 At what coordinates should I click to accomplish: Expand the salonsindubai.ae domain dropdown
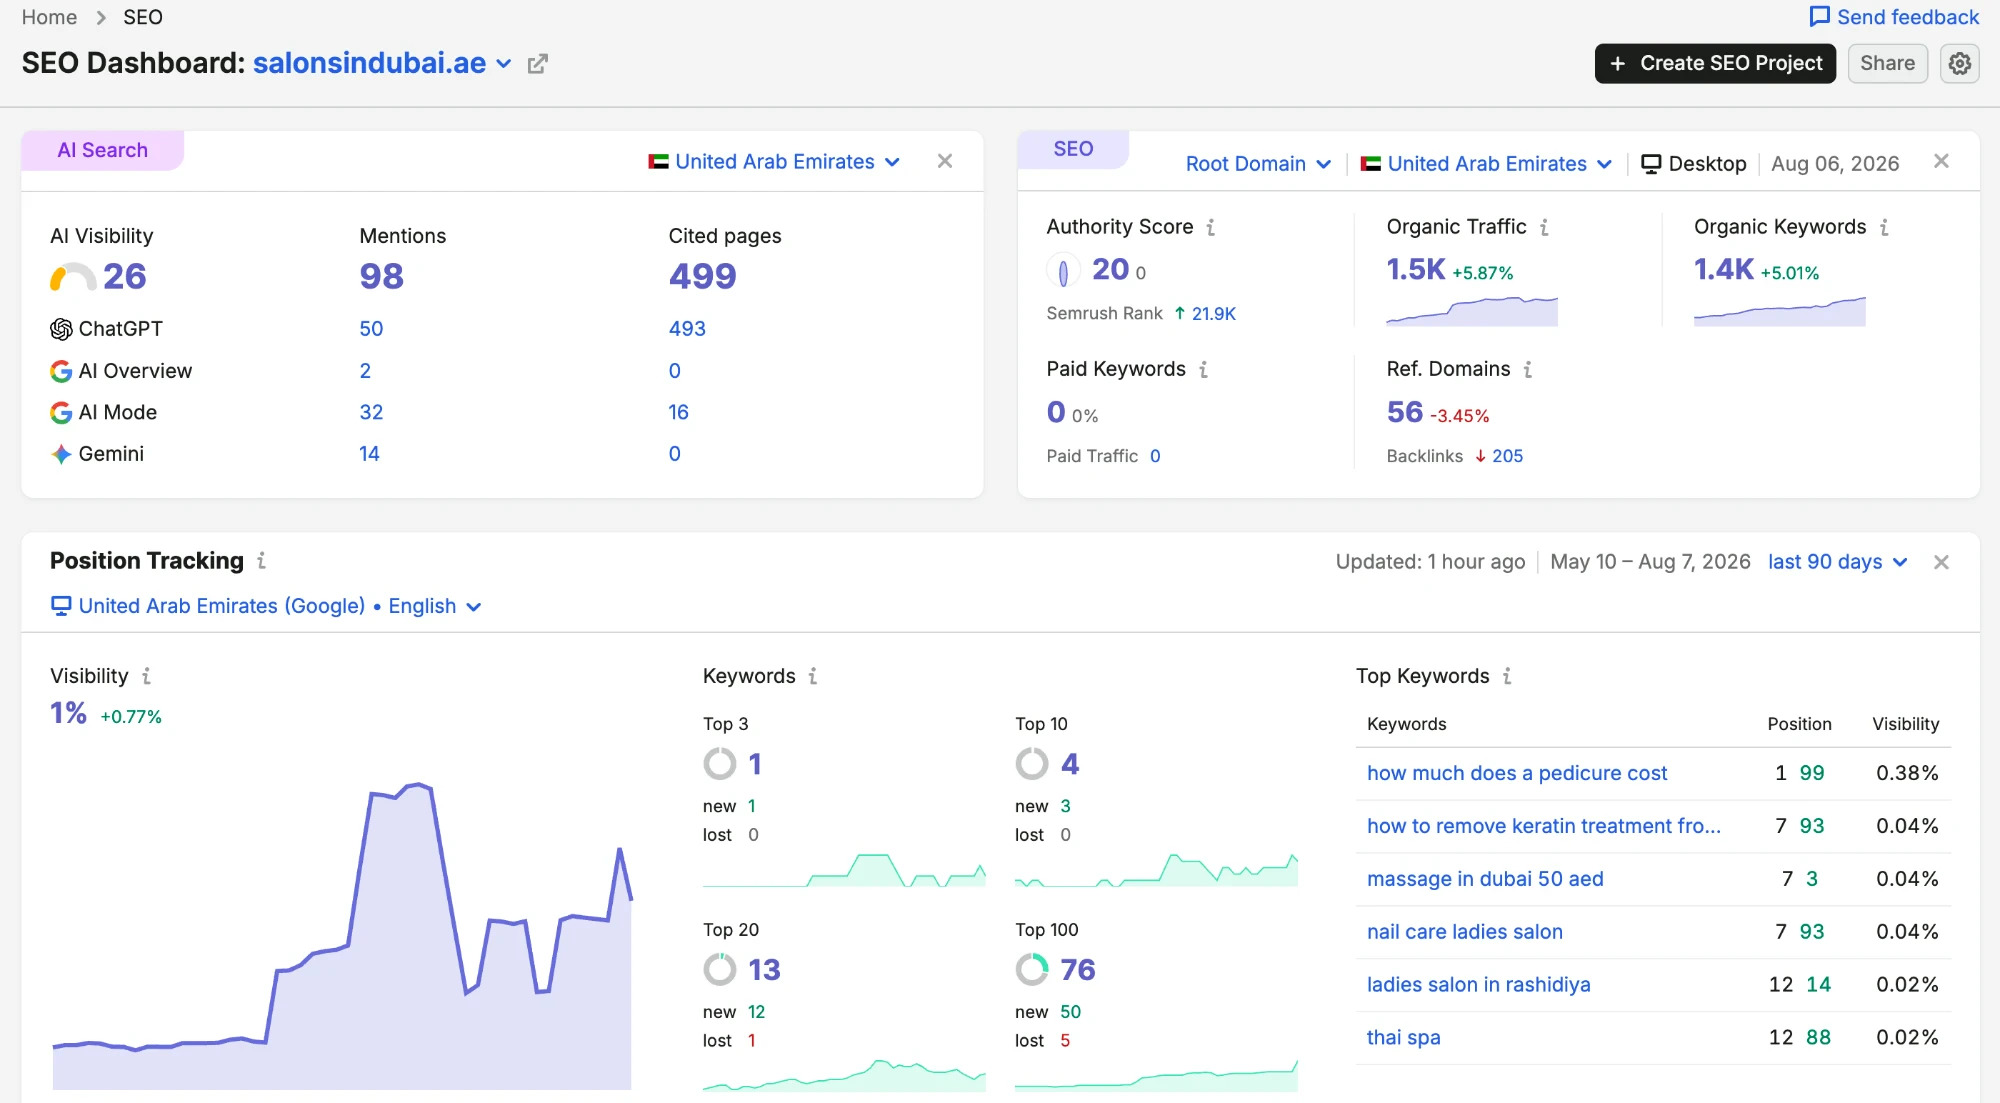505,64
